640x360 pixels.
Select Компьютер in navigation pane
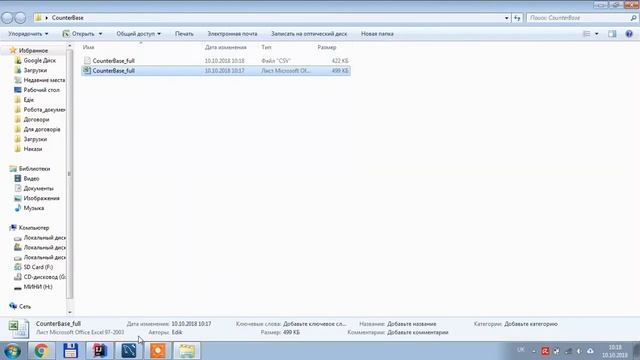33,228
